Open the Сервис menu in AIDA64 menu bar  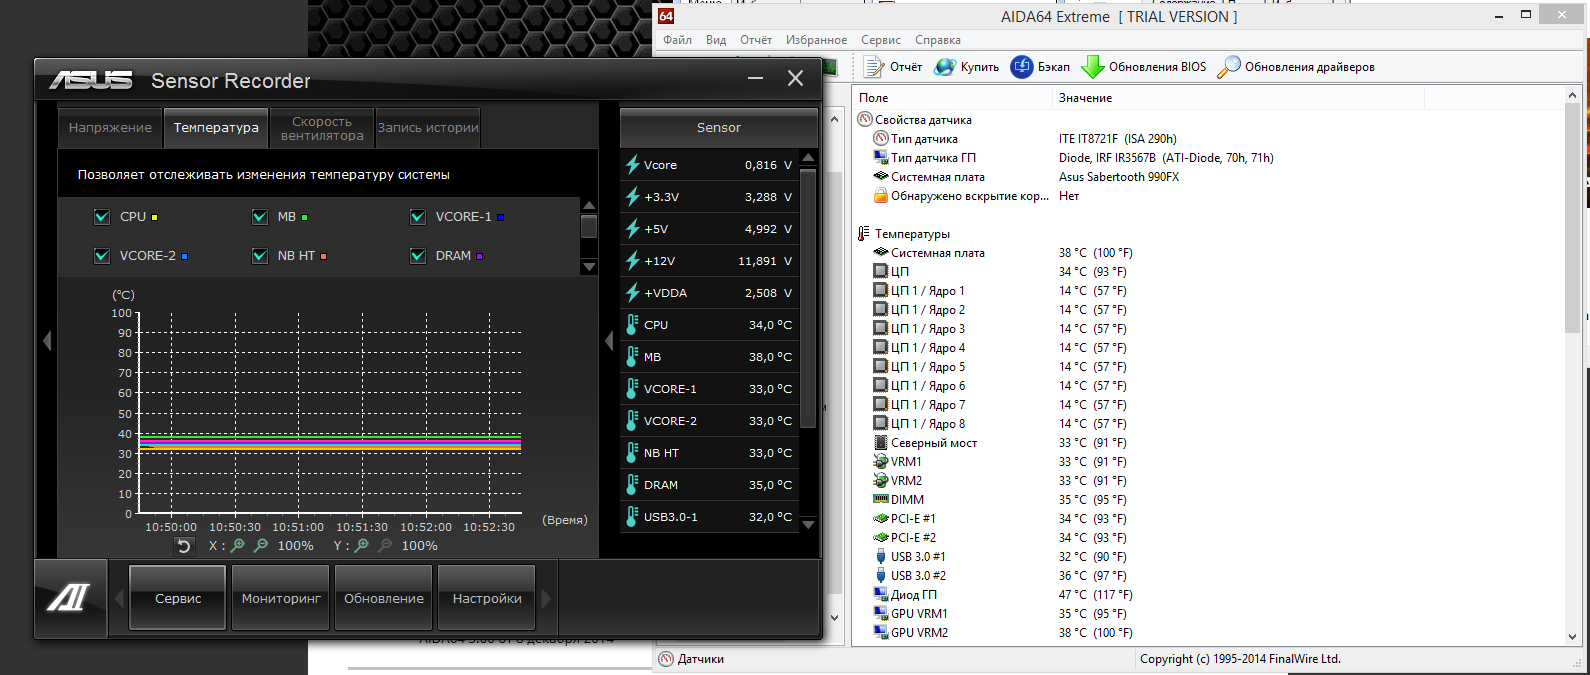point(881,40)
